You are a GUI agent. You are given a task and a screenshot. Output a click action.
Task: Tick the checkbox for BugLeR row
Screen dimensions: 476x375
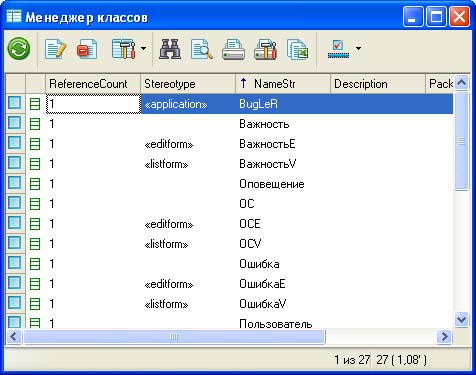click(x=15, y=103)
